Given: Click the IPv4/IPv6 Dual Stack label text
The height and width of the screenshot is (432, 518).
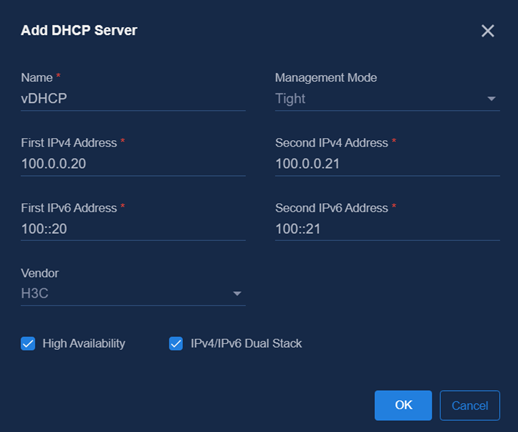Looking at the screenshot, I should (x=246, y=344).
